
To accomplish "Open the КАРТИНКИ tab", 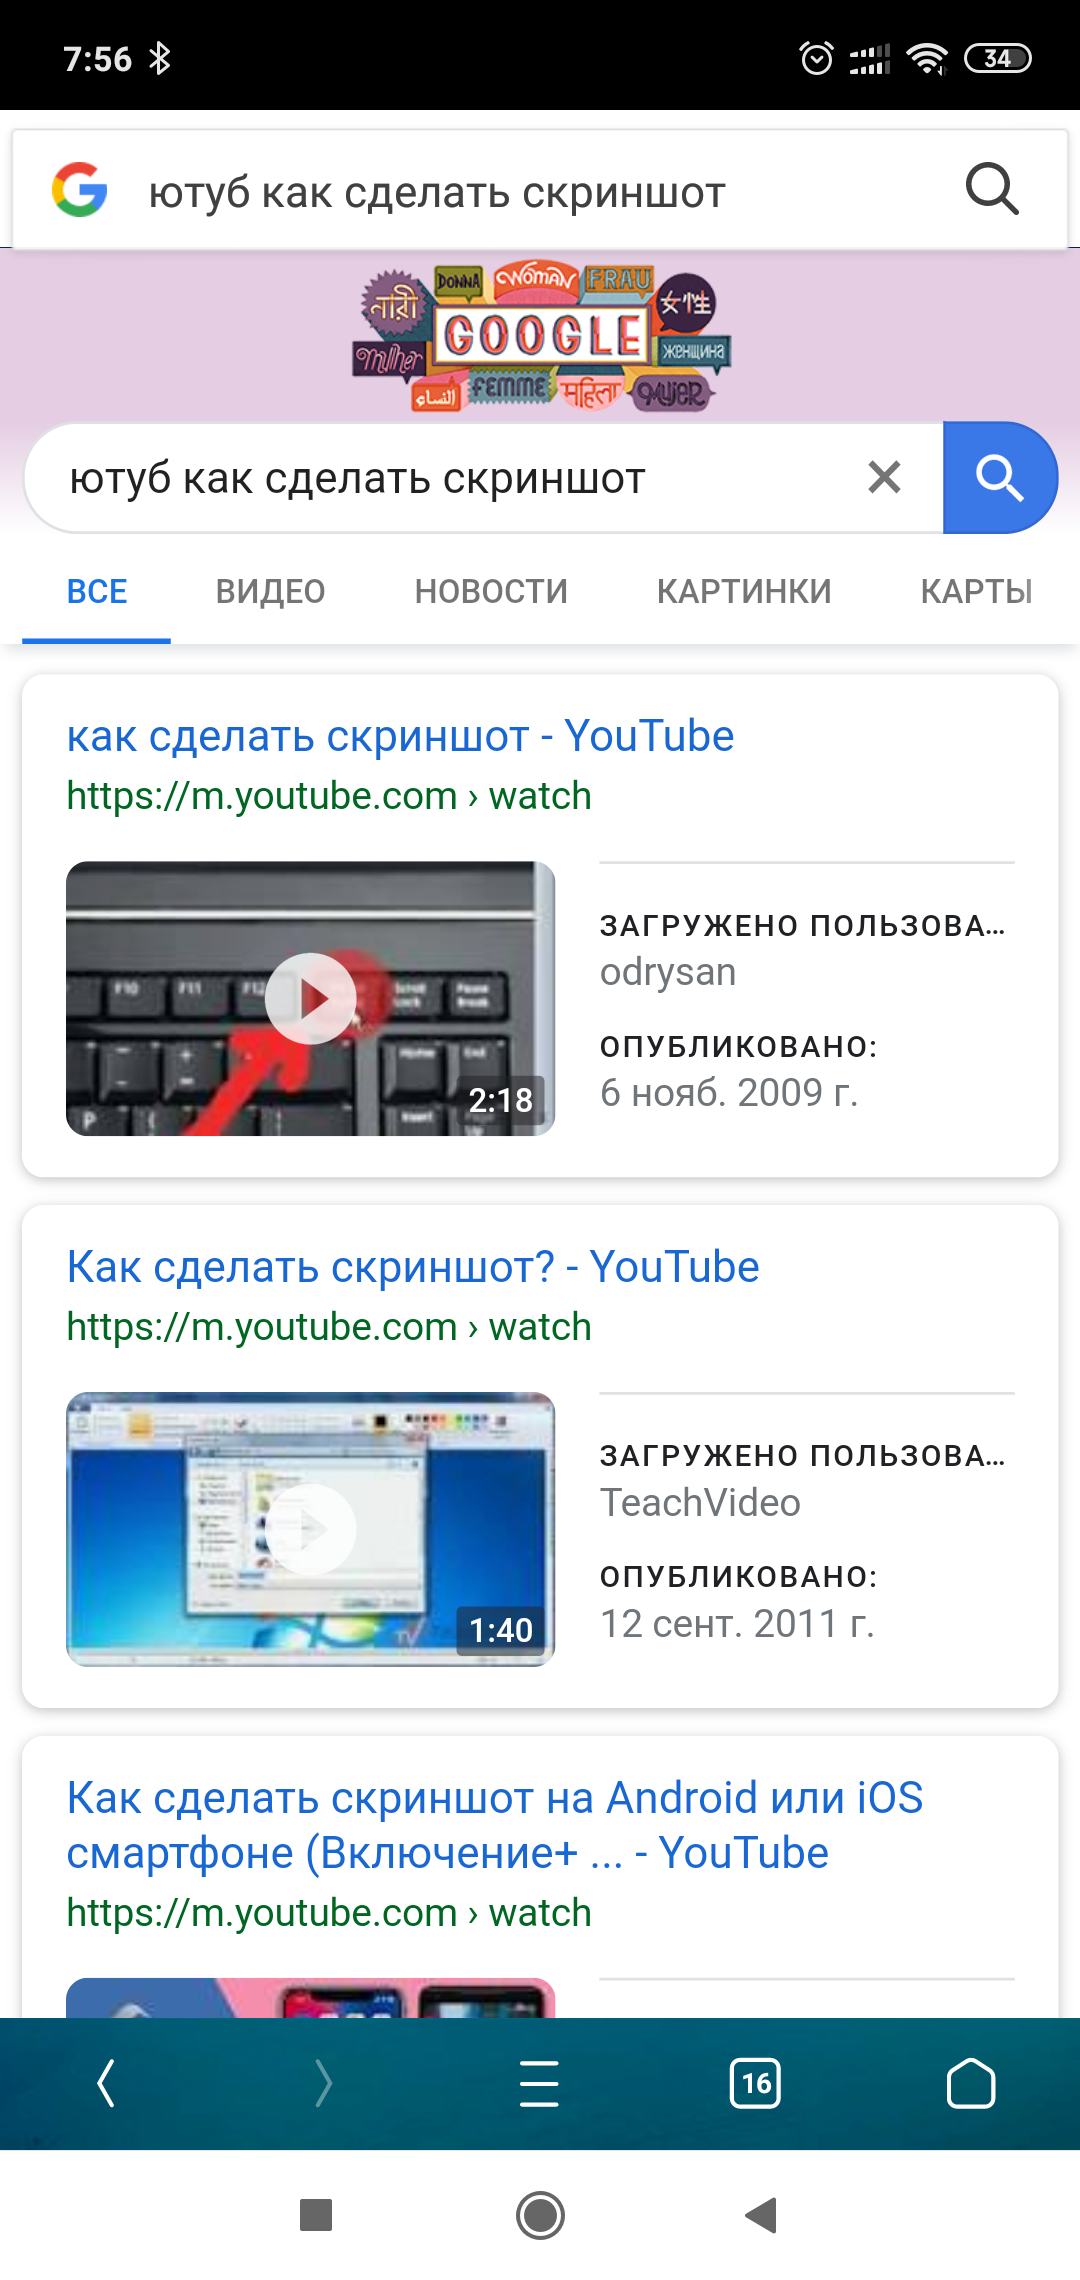I will (x=744, y=591).
